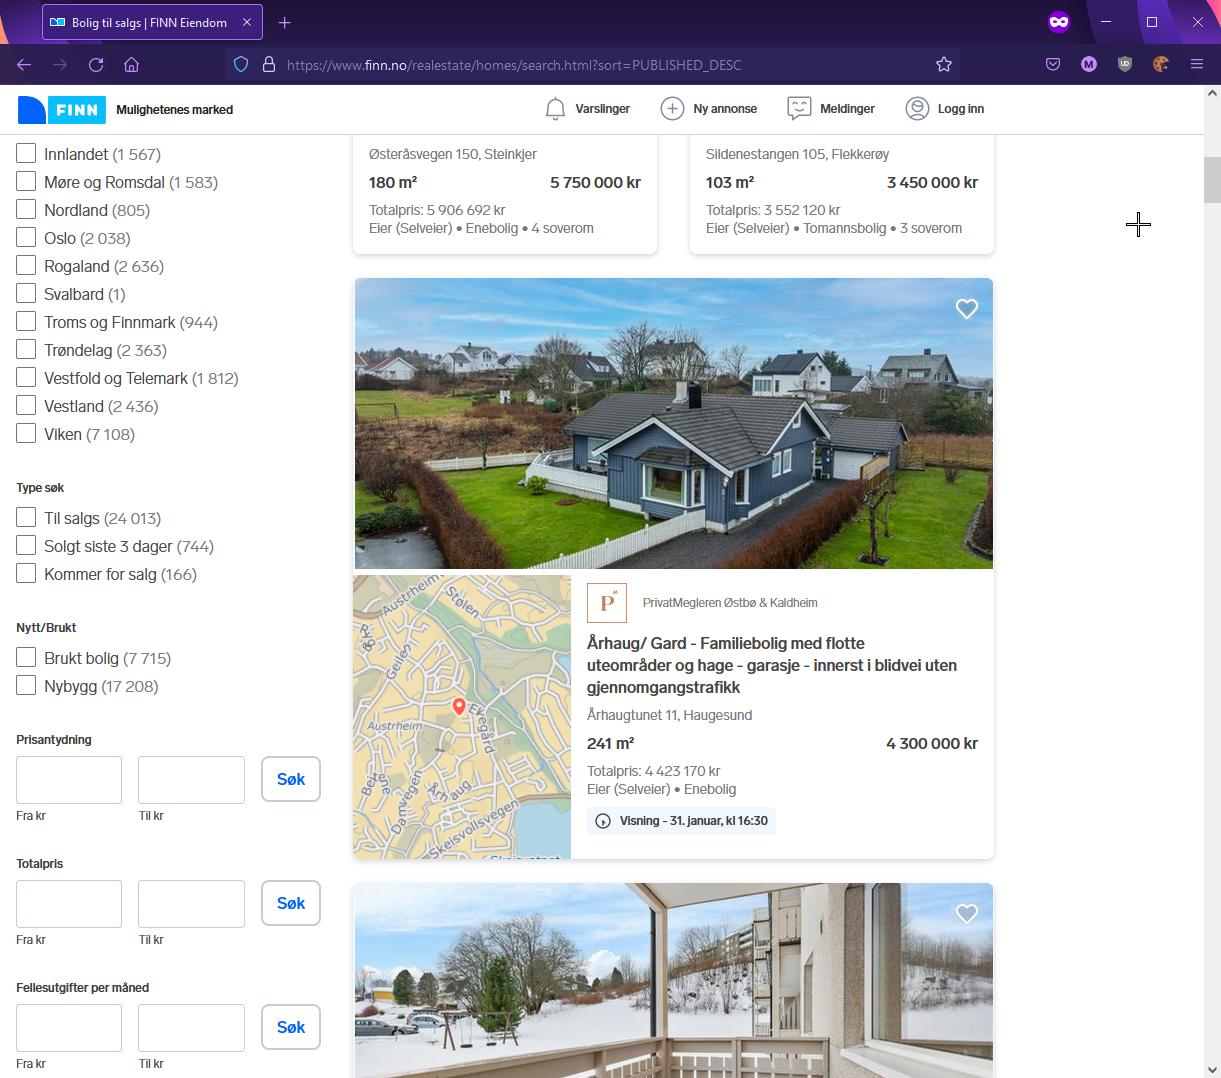
Task: Click the Logg inn user icon
Action: [x=917, y=109]
